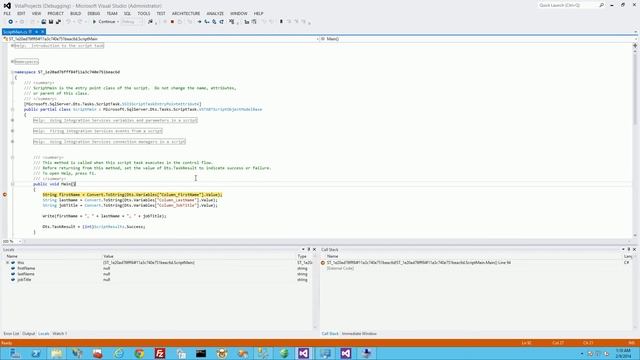Click the Continue debugging button
The width and height of the screenshot is (640, 360).
tap(104, 22)
